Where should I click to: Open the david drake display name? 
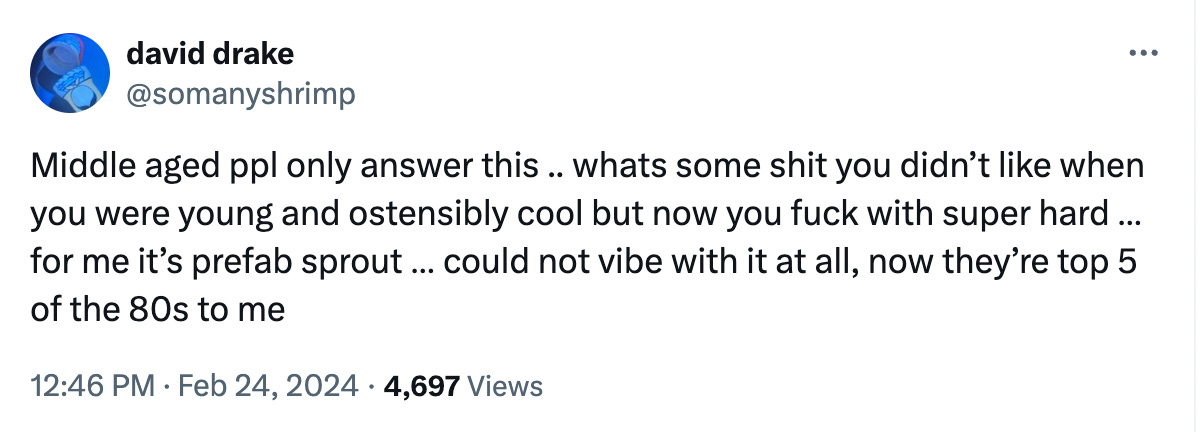tap(211, 55)
